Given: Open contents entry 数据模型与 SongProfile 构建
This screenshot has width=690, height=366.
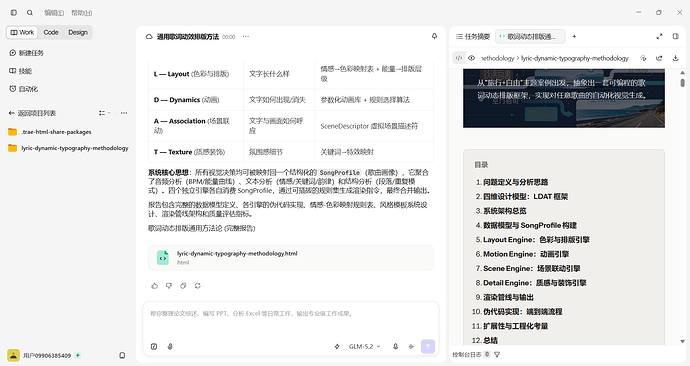Looking at the screenshot, I should (x=530, y=225).
